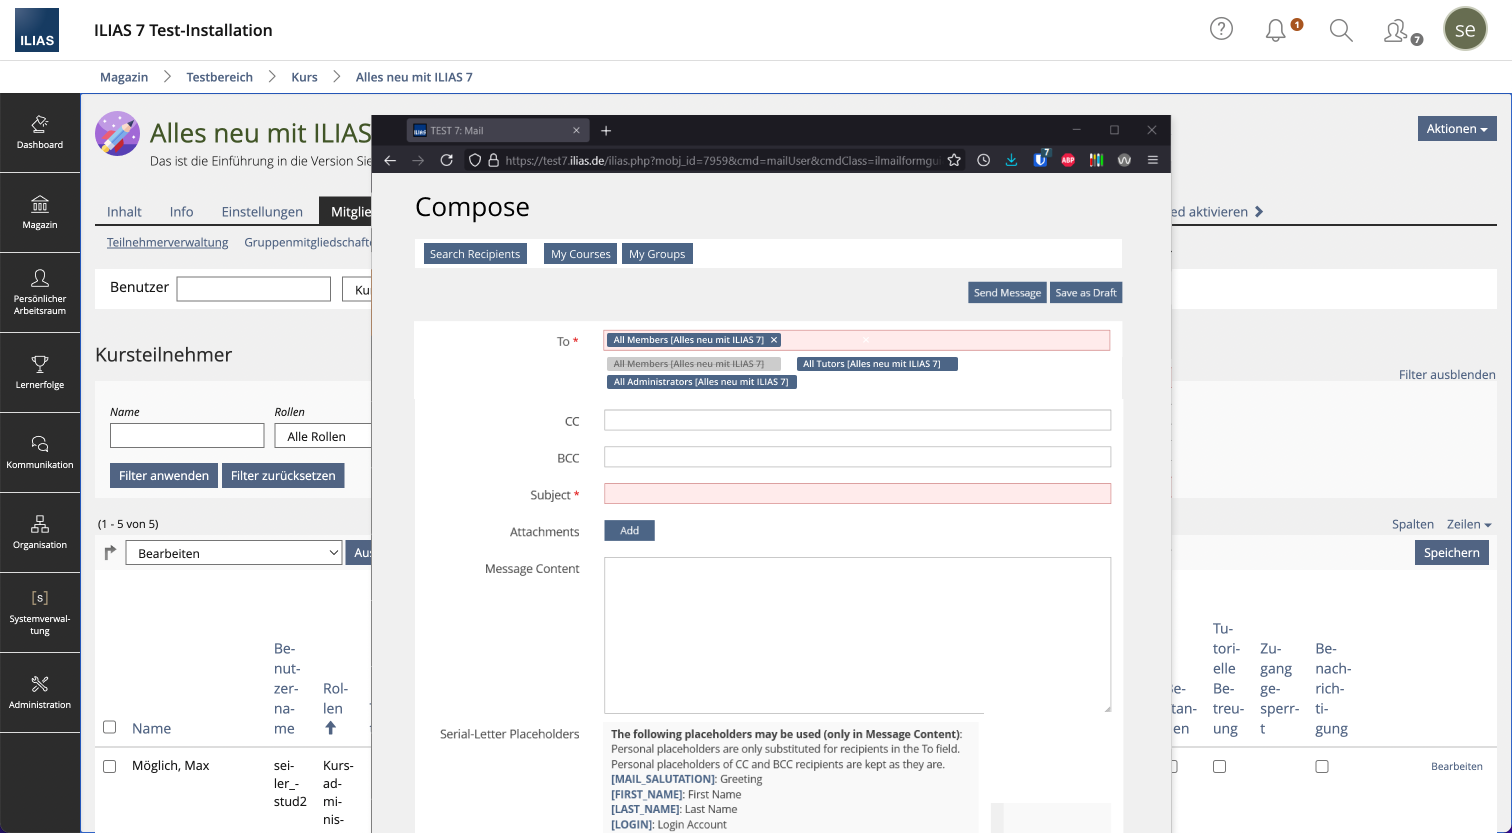This screenshot has width=1512, height=833.
Task: Bookmark the page with the star icon
Action: coord(954,160)
